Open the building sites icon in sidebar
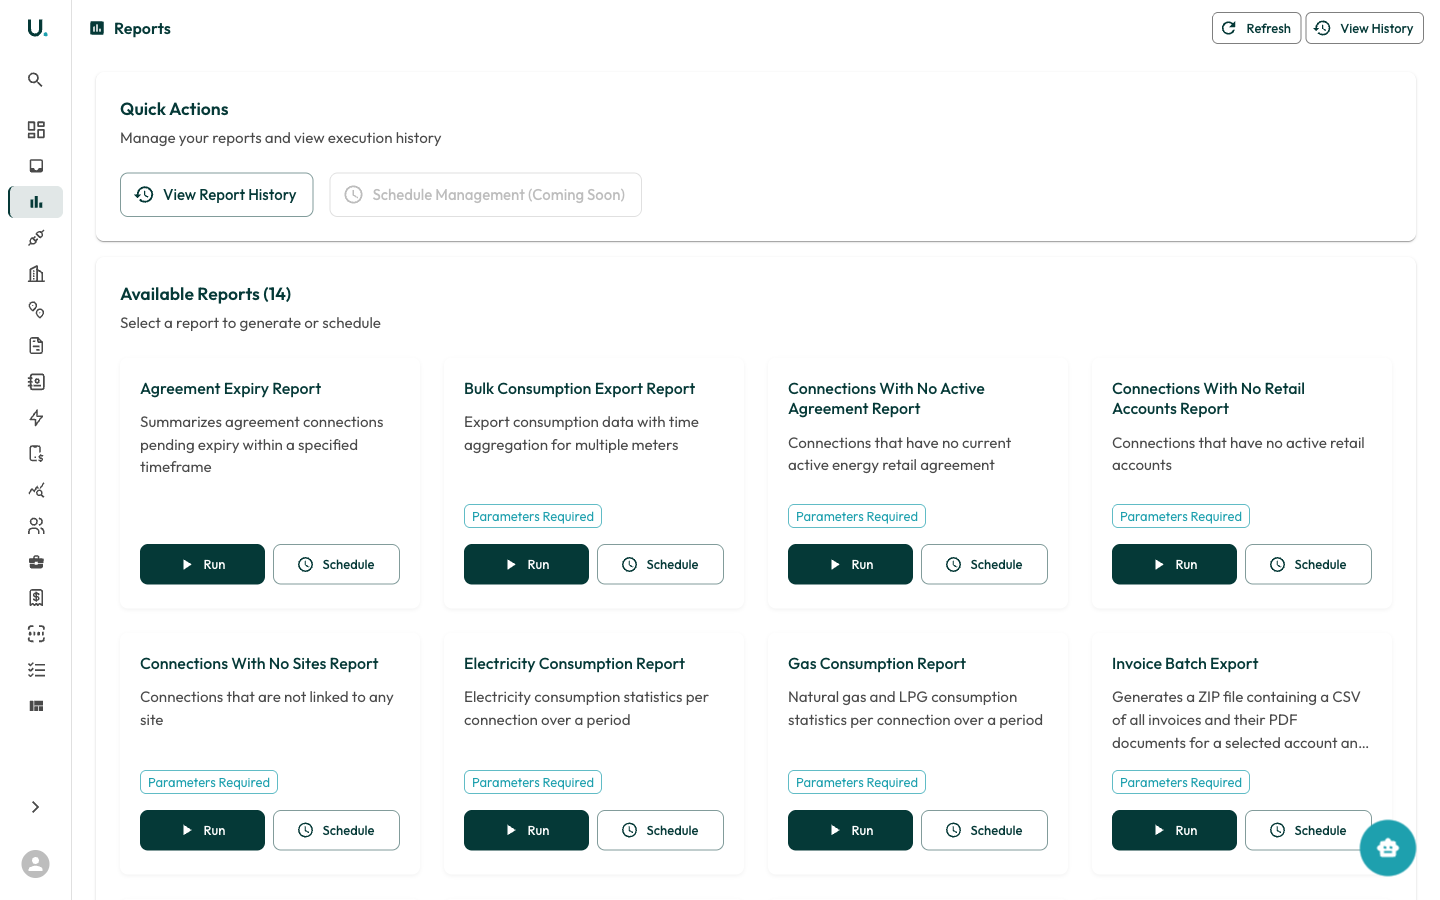This screenshot has width=1440, height=900. [x=36, y=274]
